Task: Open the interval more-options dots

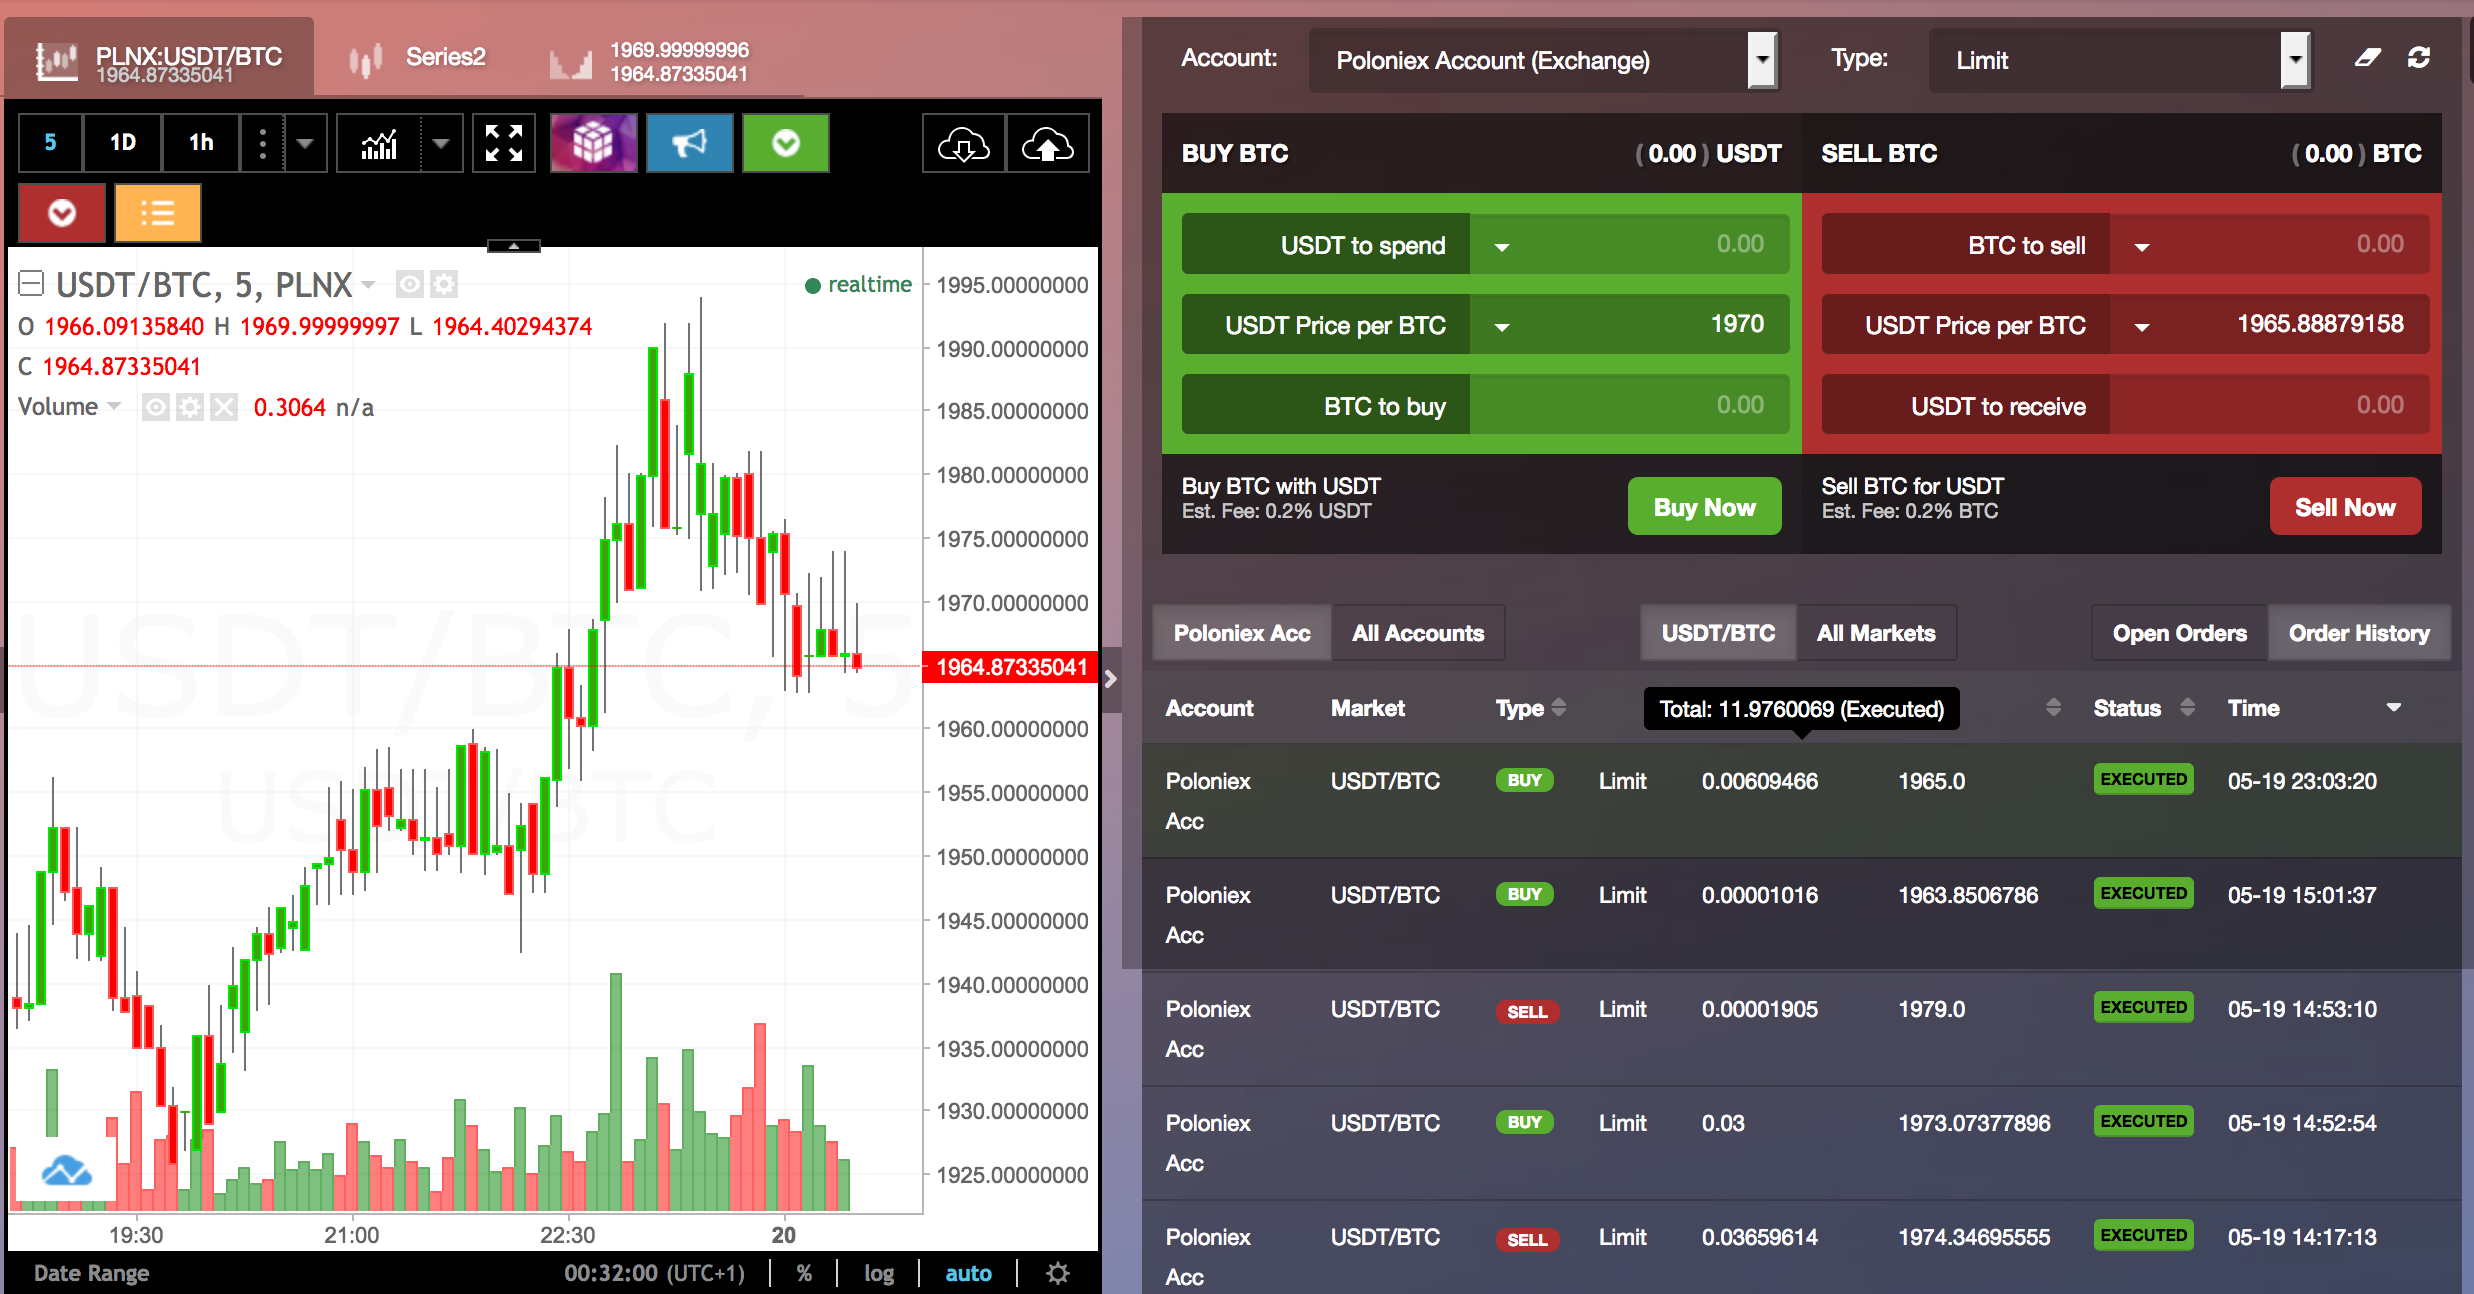Action: point(263,143)
